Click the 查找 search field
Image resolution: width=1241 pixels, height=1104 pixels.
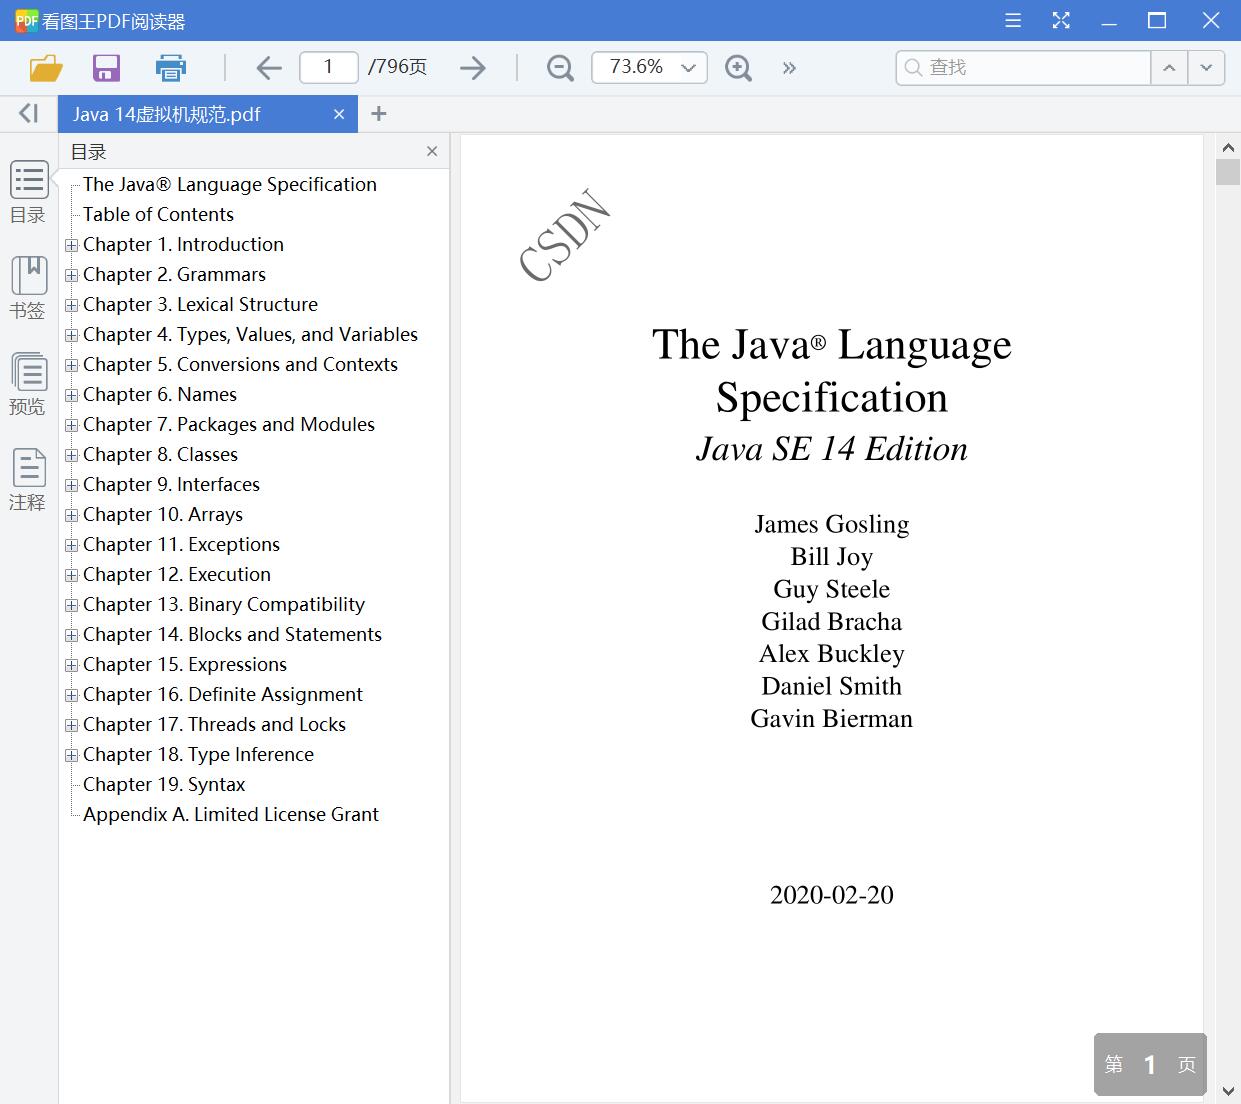coord(1023,67)
